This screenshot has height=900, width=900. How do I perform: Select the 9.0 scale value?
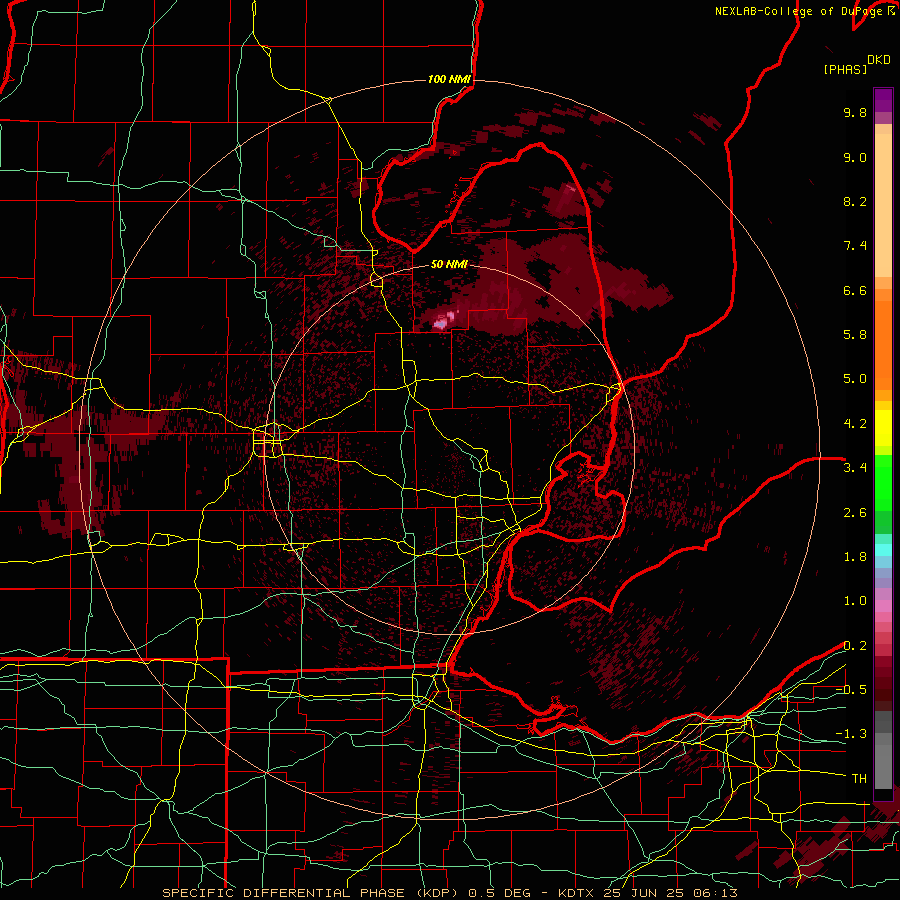(x=855, y=157)
